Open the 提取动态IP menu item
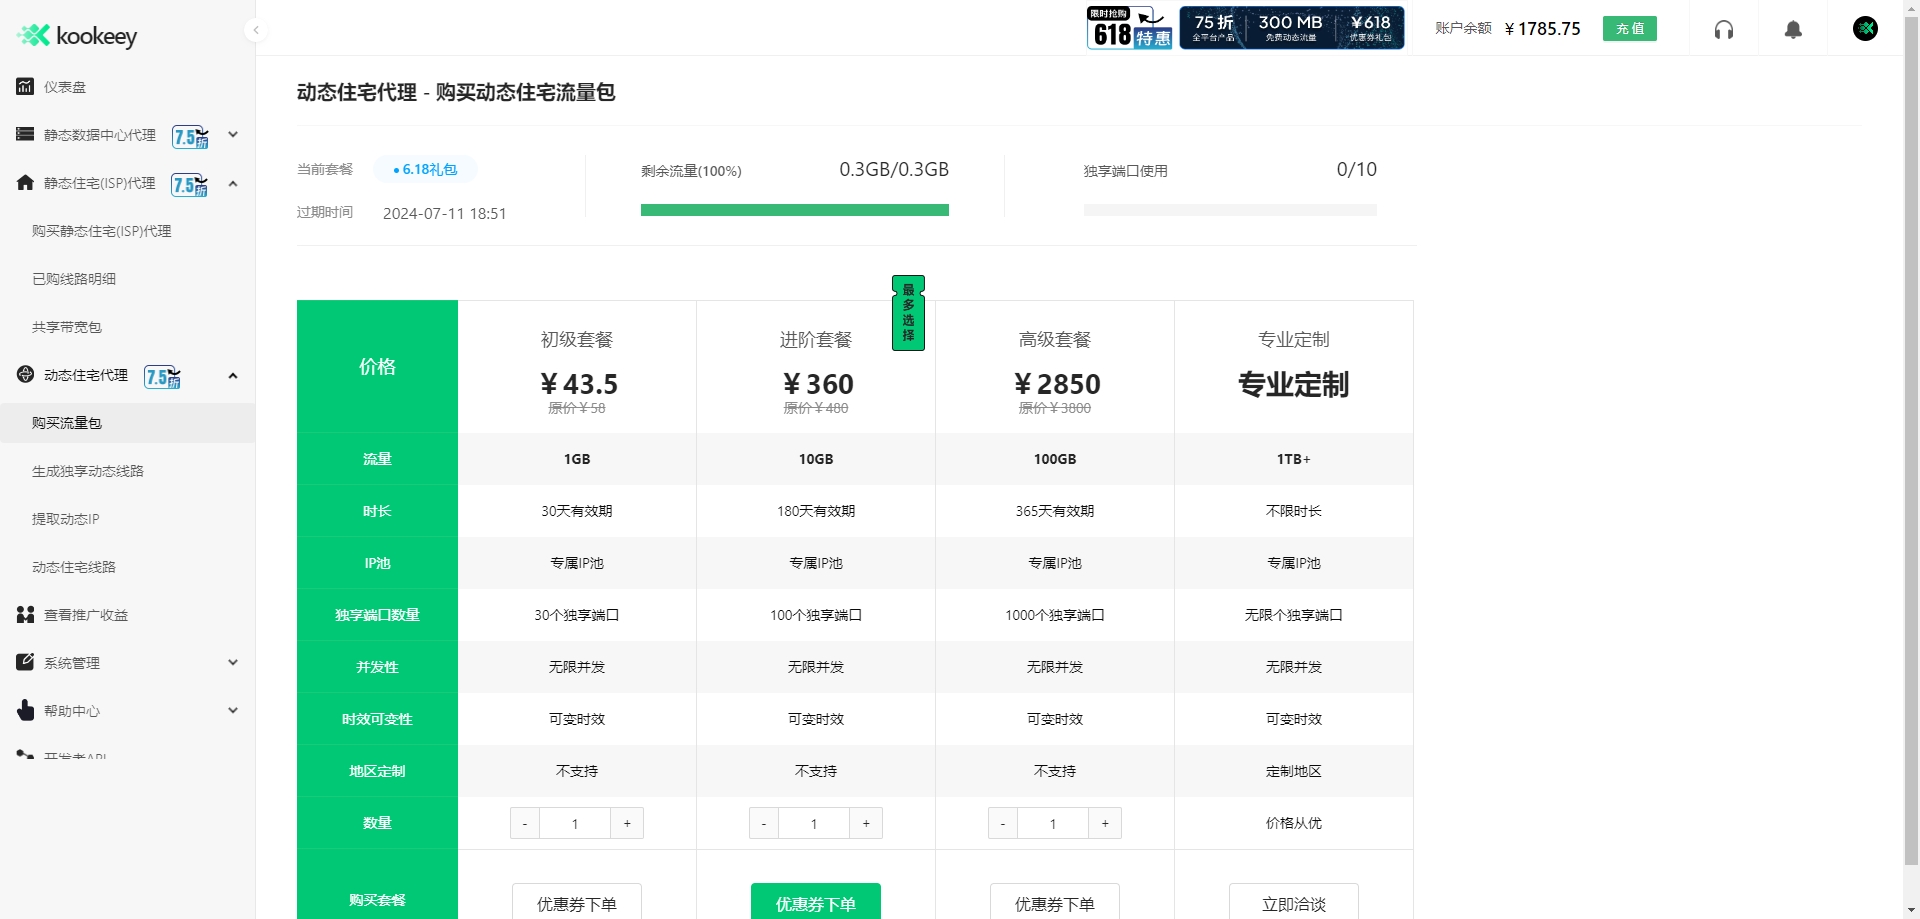 pyautogui.click(x=64, y=518)
